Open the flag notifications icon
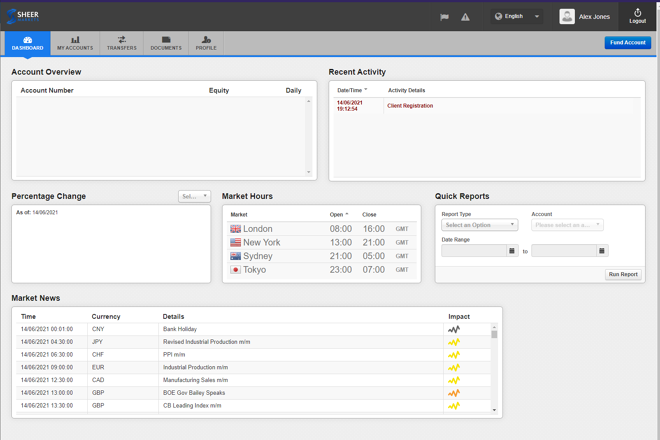 [x=444, y=17]
